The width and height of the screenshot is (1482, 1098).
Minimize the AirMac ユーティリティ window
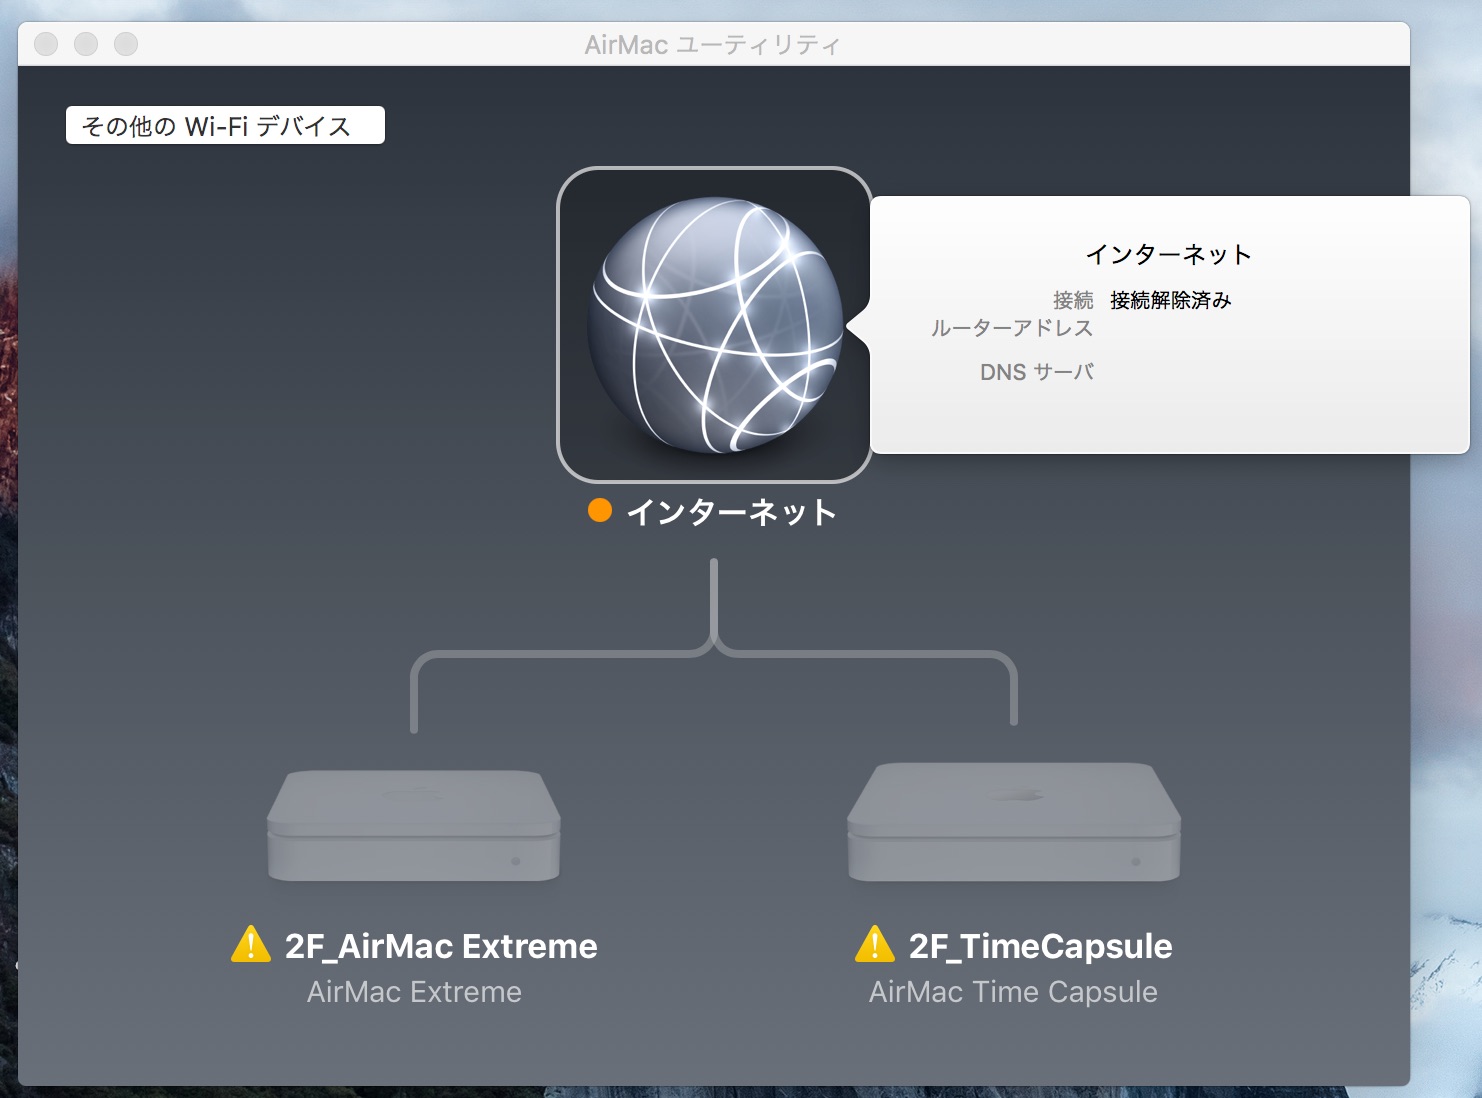click(86, 44)
